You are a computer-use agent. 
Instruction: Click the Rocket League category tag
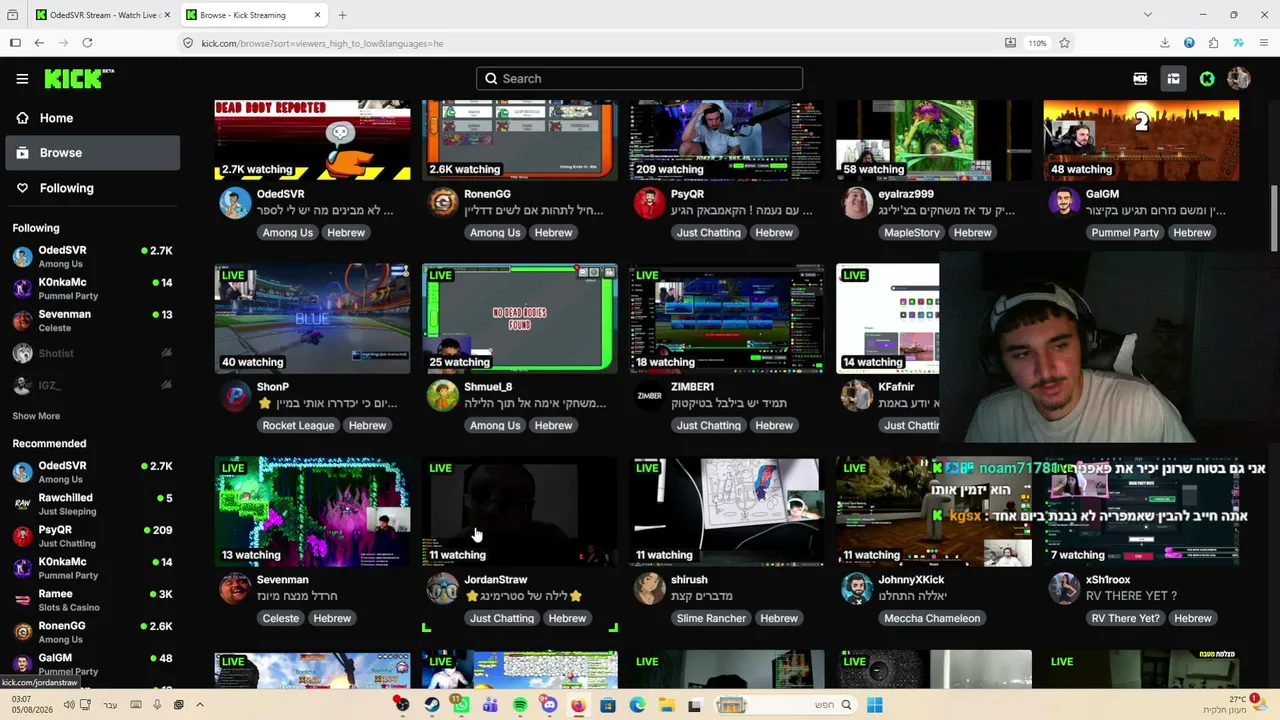coord(298,426)
